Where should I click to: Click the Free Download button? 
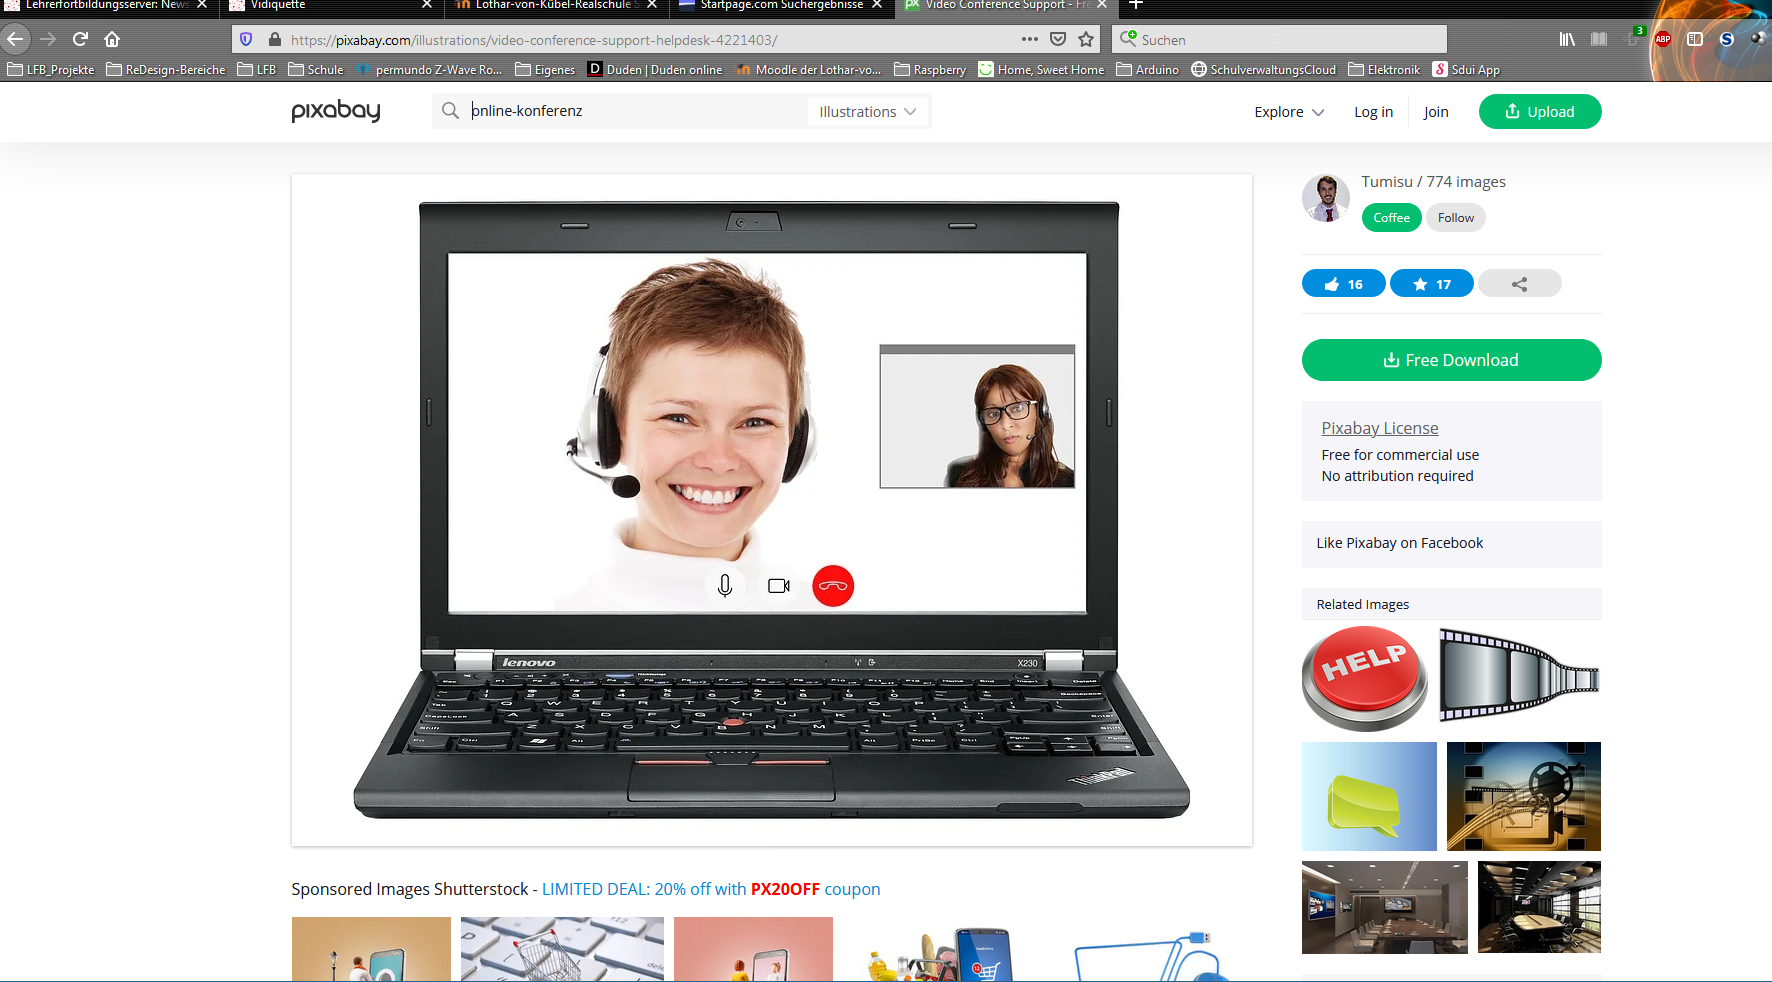(1451, 360)
